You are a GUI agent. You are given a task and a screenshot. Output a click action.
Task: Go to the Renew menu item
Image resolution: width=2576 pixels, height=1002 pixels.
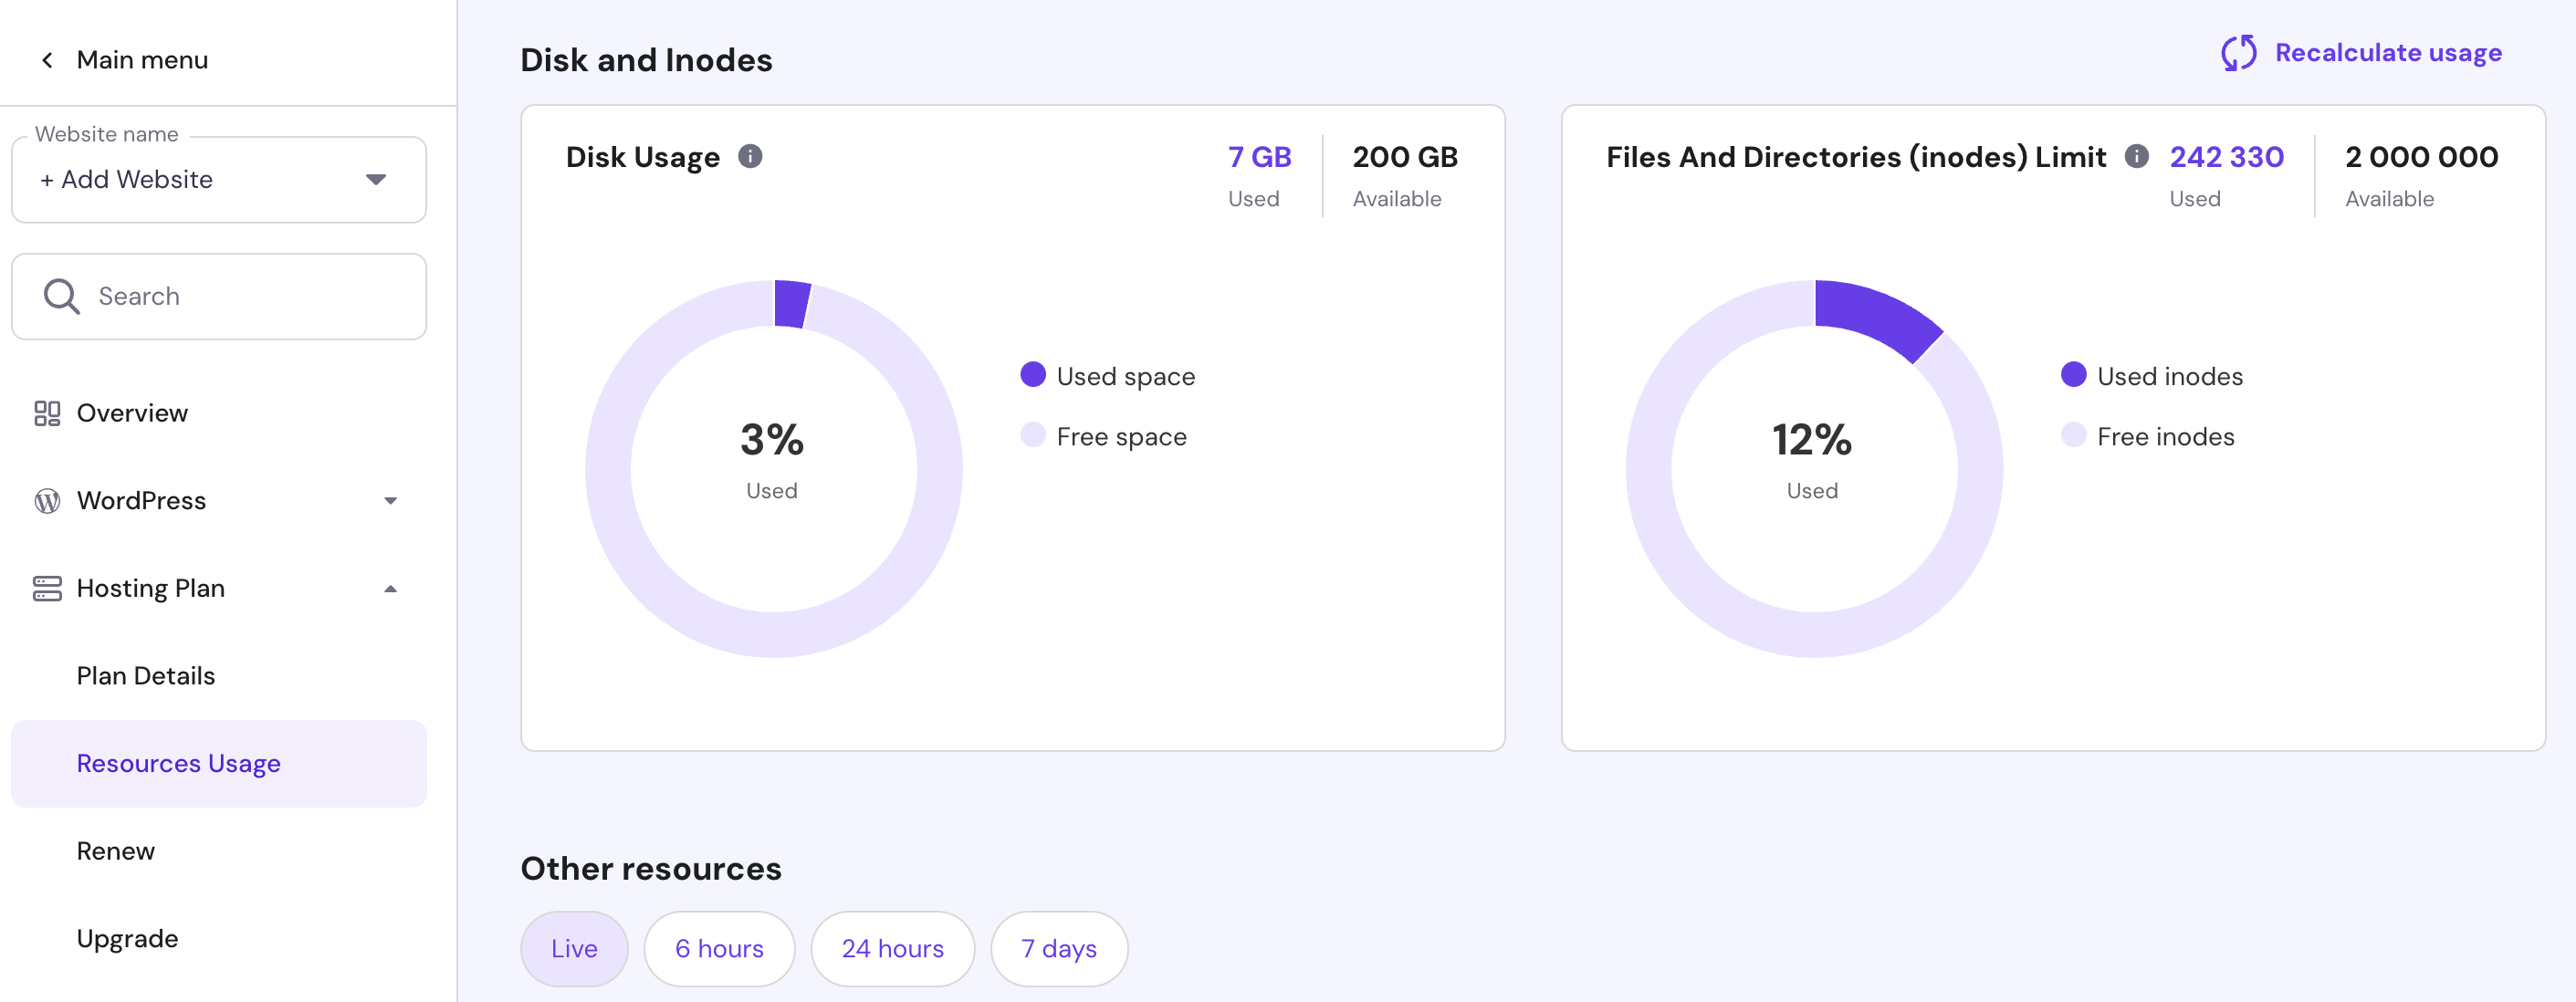tap(116, 851)
